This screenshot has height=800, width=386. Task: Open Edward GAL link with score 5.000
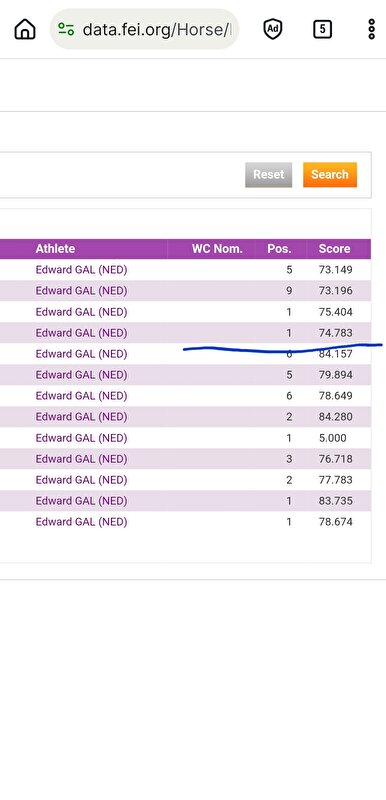81,438
